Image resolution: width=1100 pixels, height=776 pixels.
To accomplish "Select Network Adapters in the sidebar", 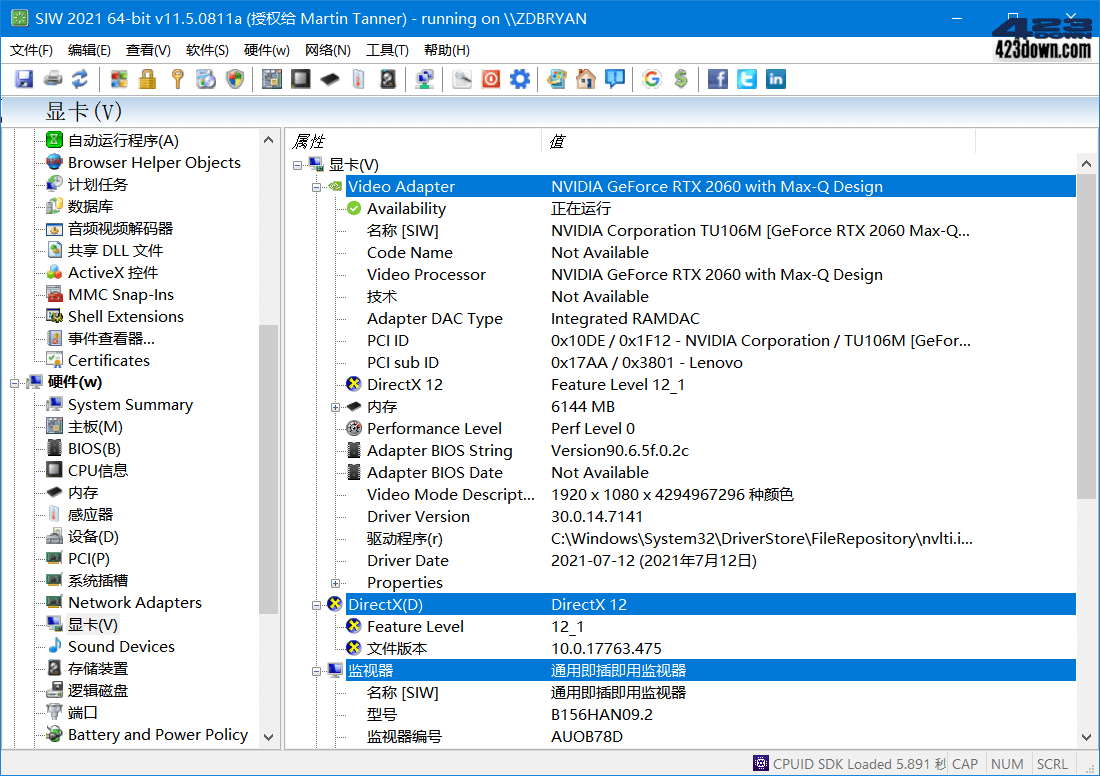I will point(135,602).
